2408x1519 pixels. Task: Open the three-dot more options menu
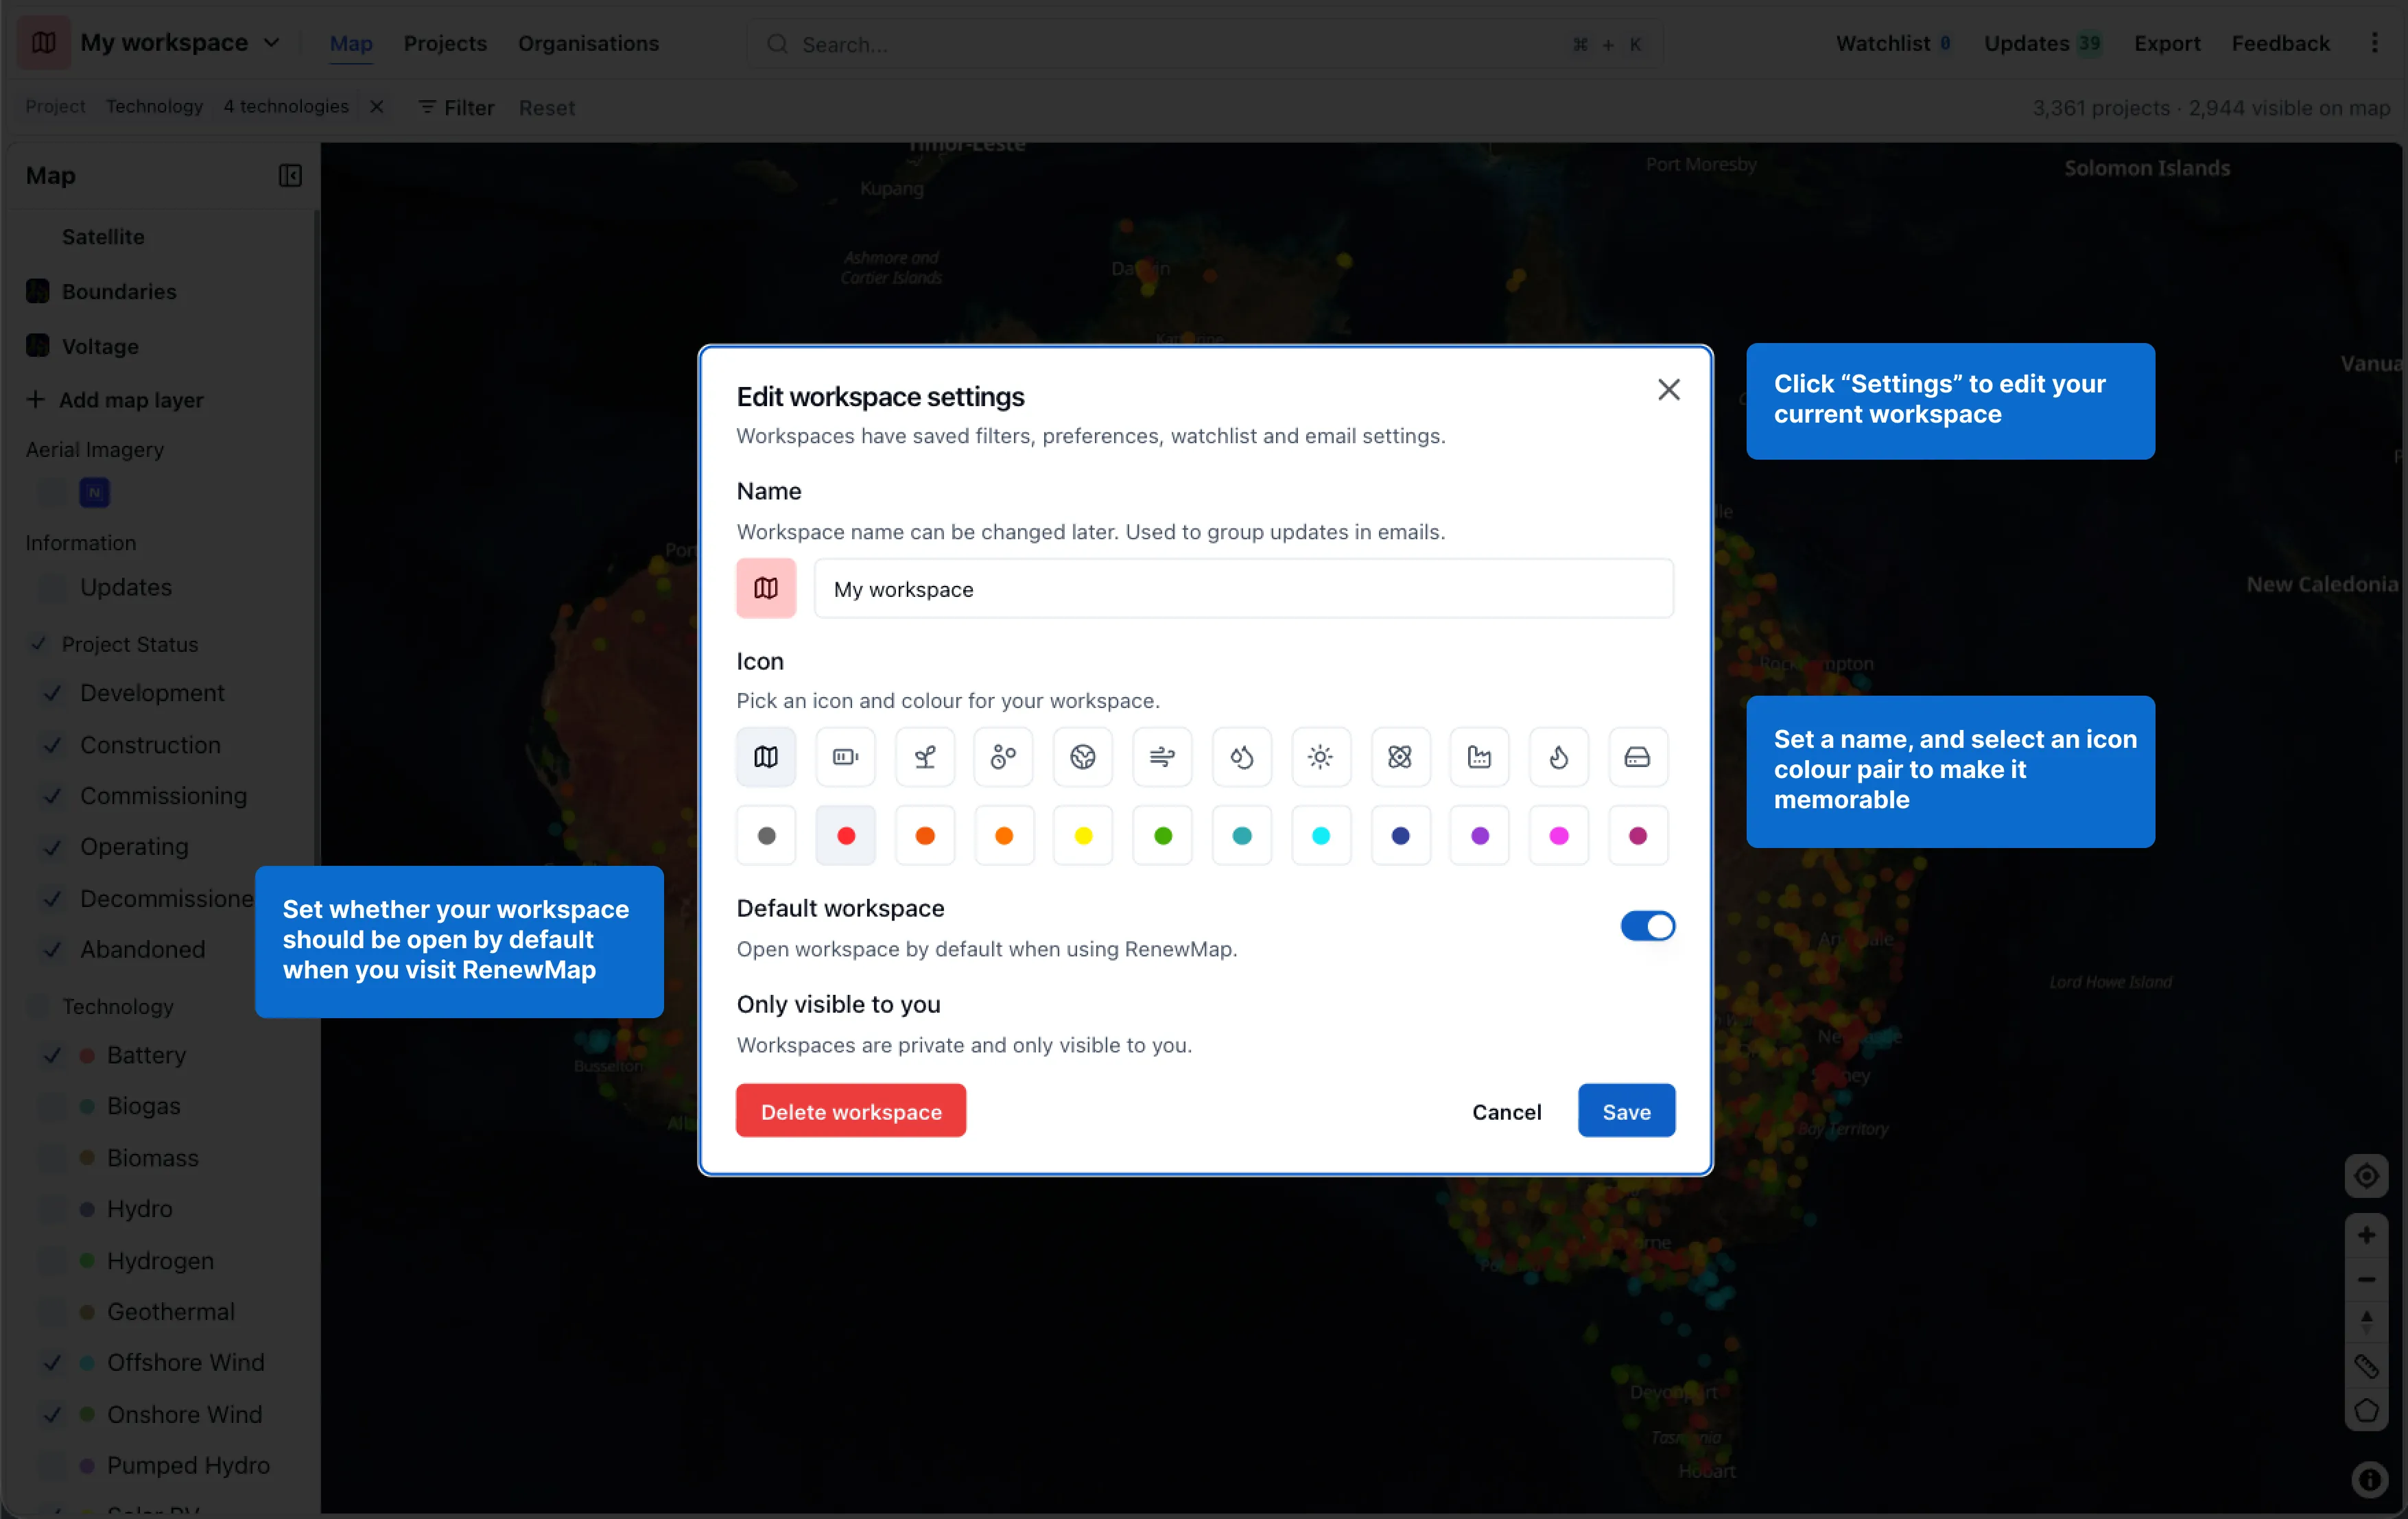[x=2375, y=43]
